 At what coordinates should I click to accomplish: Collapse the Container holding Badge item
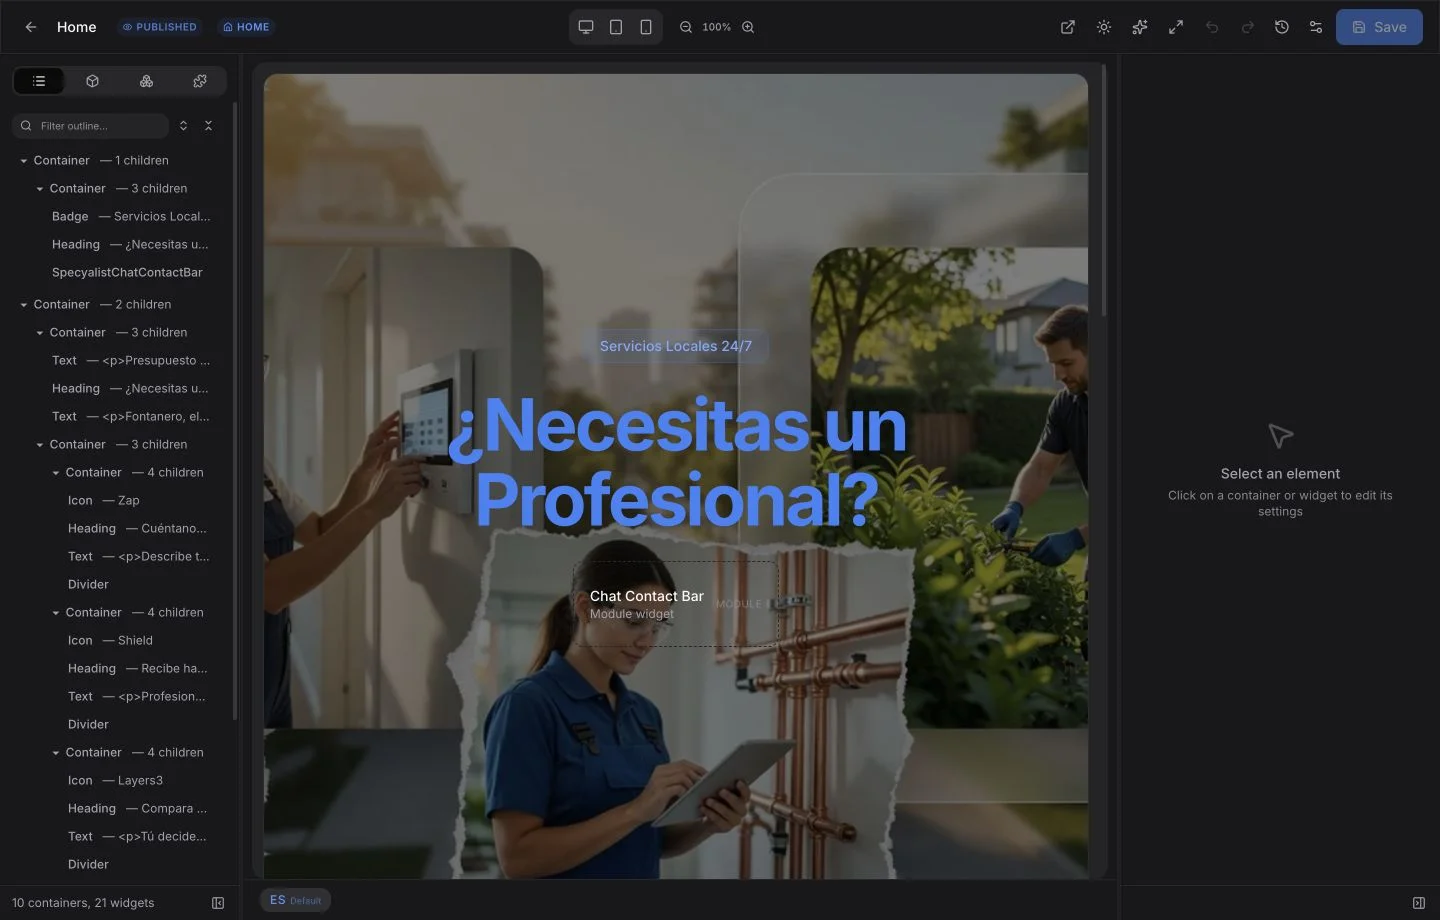[40, 189]
